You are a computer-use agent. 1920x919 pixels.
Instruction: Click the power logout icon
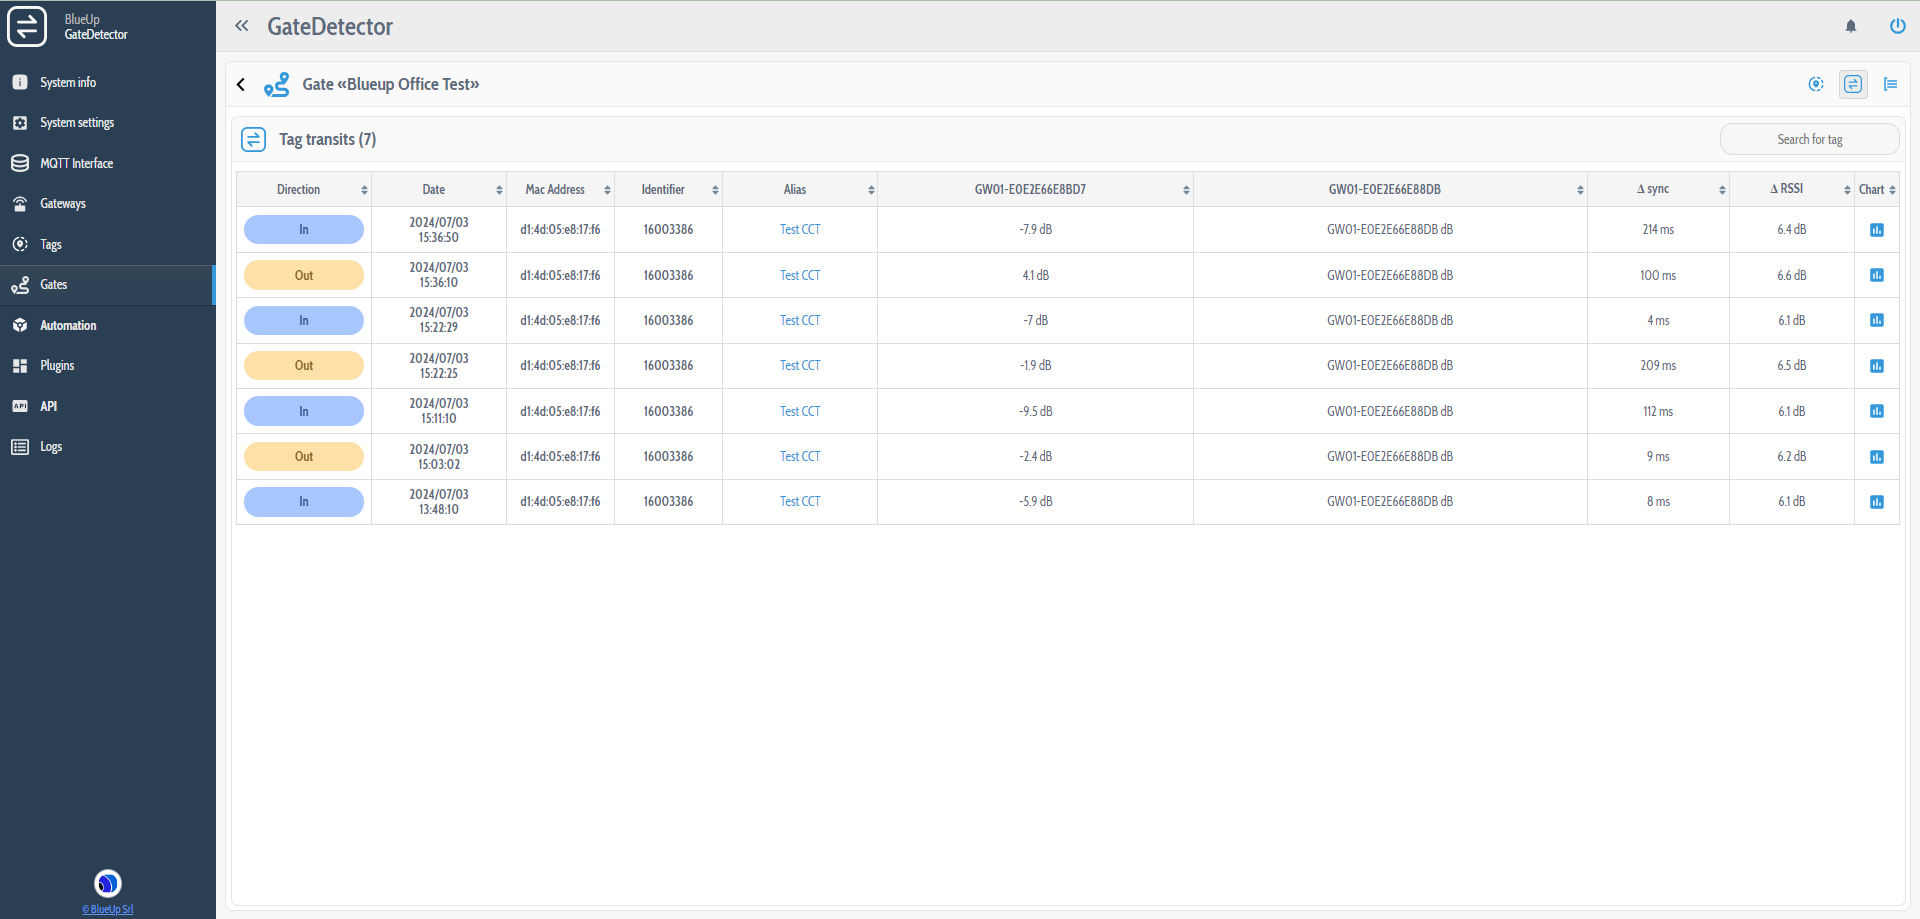1896,27
